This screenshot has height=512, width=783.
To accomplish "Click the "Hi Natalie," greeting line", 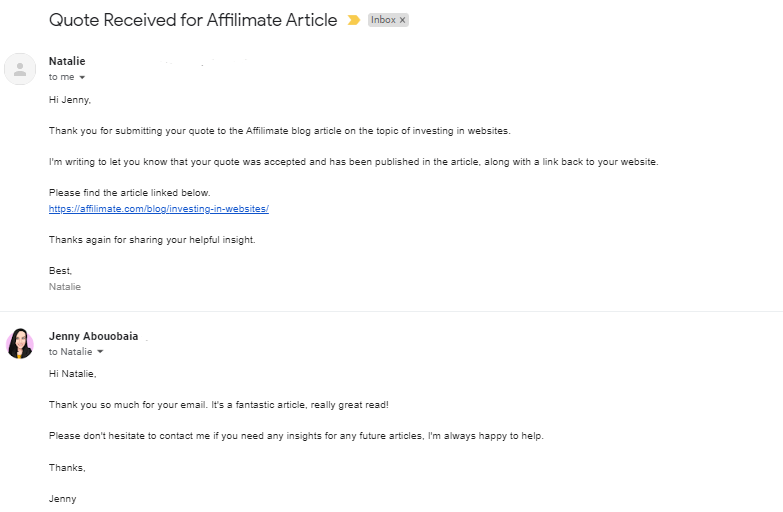I will (72, 374).
